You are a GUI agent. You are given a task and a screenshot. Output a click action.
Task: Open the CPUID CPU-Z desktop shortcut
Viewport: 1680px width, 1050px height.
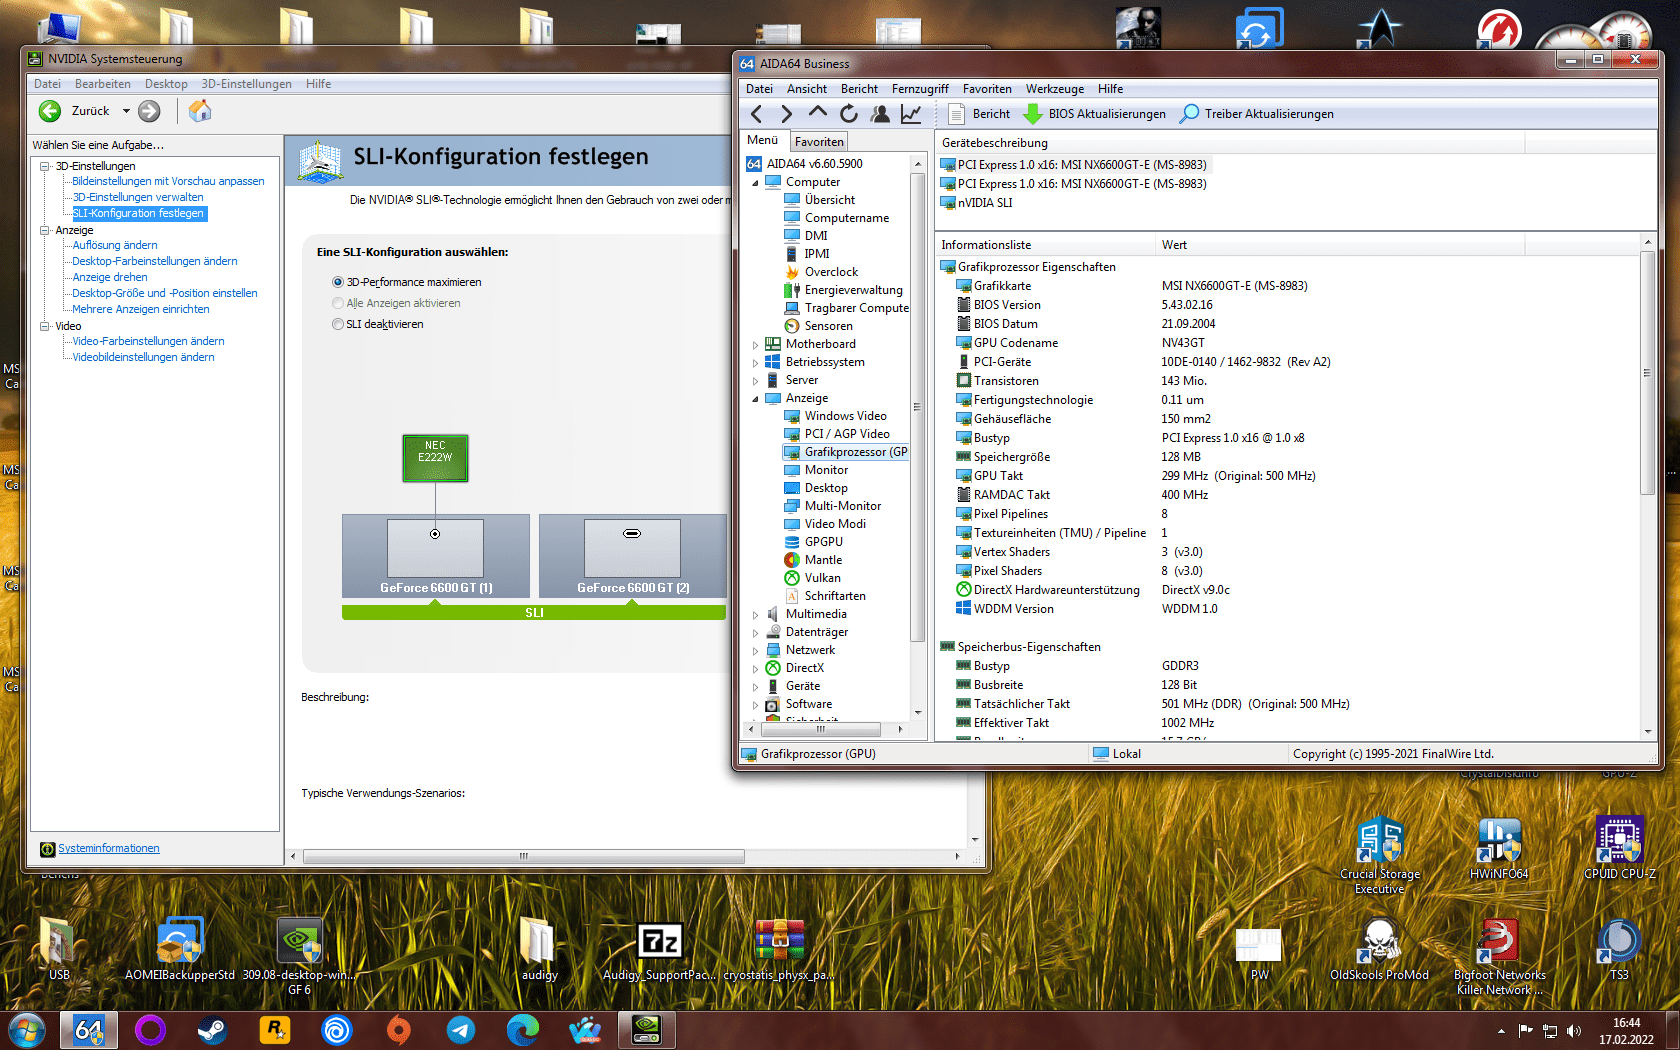click(x=1619, y=848)
